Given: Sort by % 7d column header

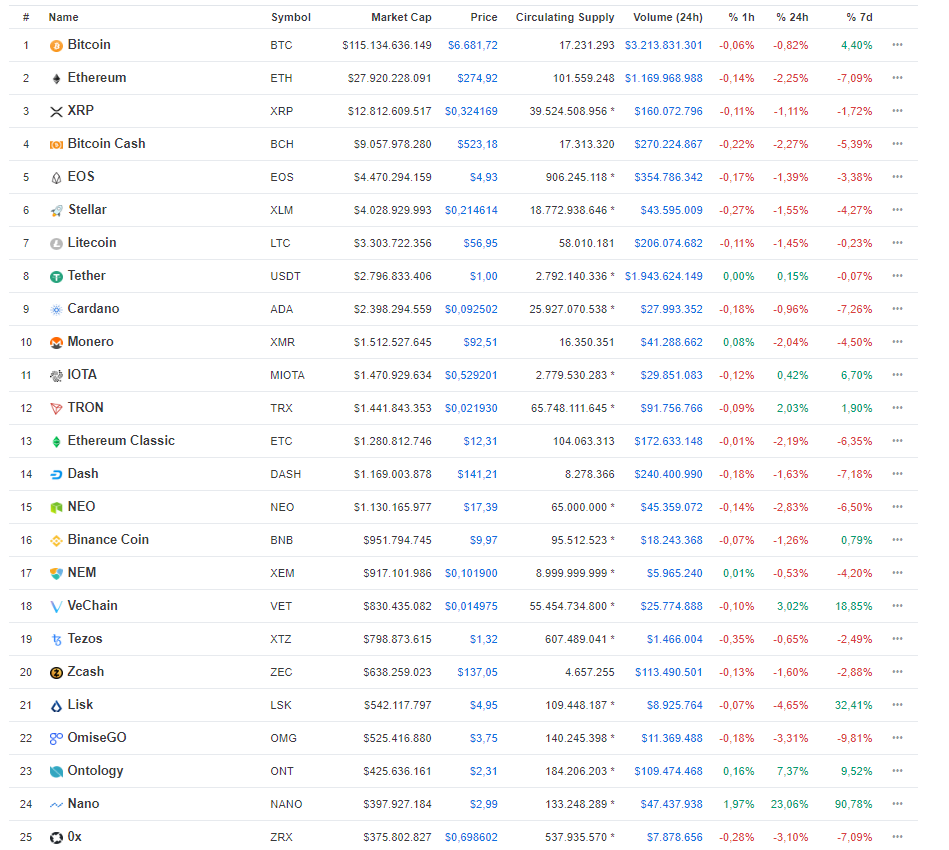Looking at the screenshot, I should tap(859, 18).
